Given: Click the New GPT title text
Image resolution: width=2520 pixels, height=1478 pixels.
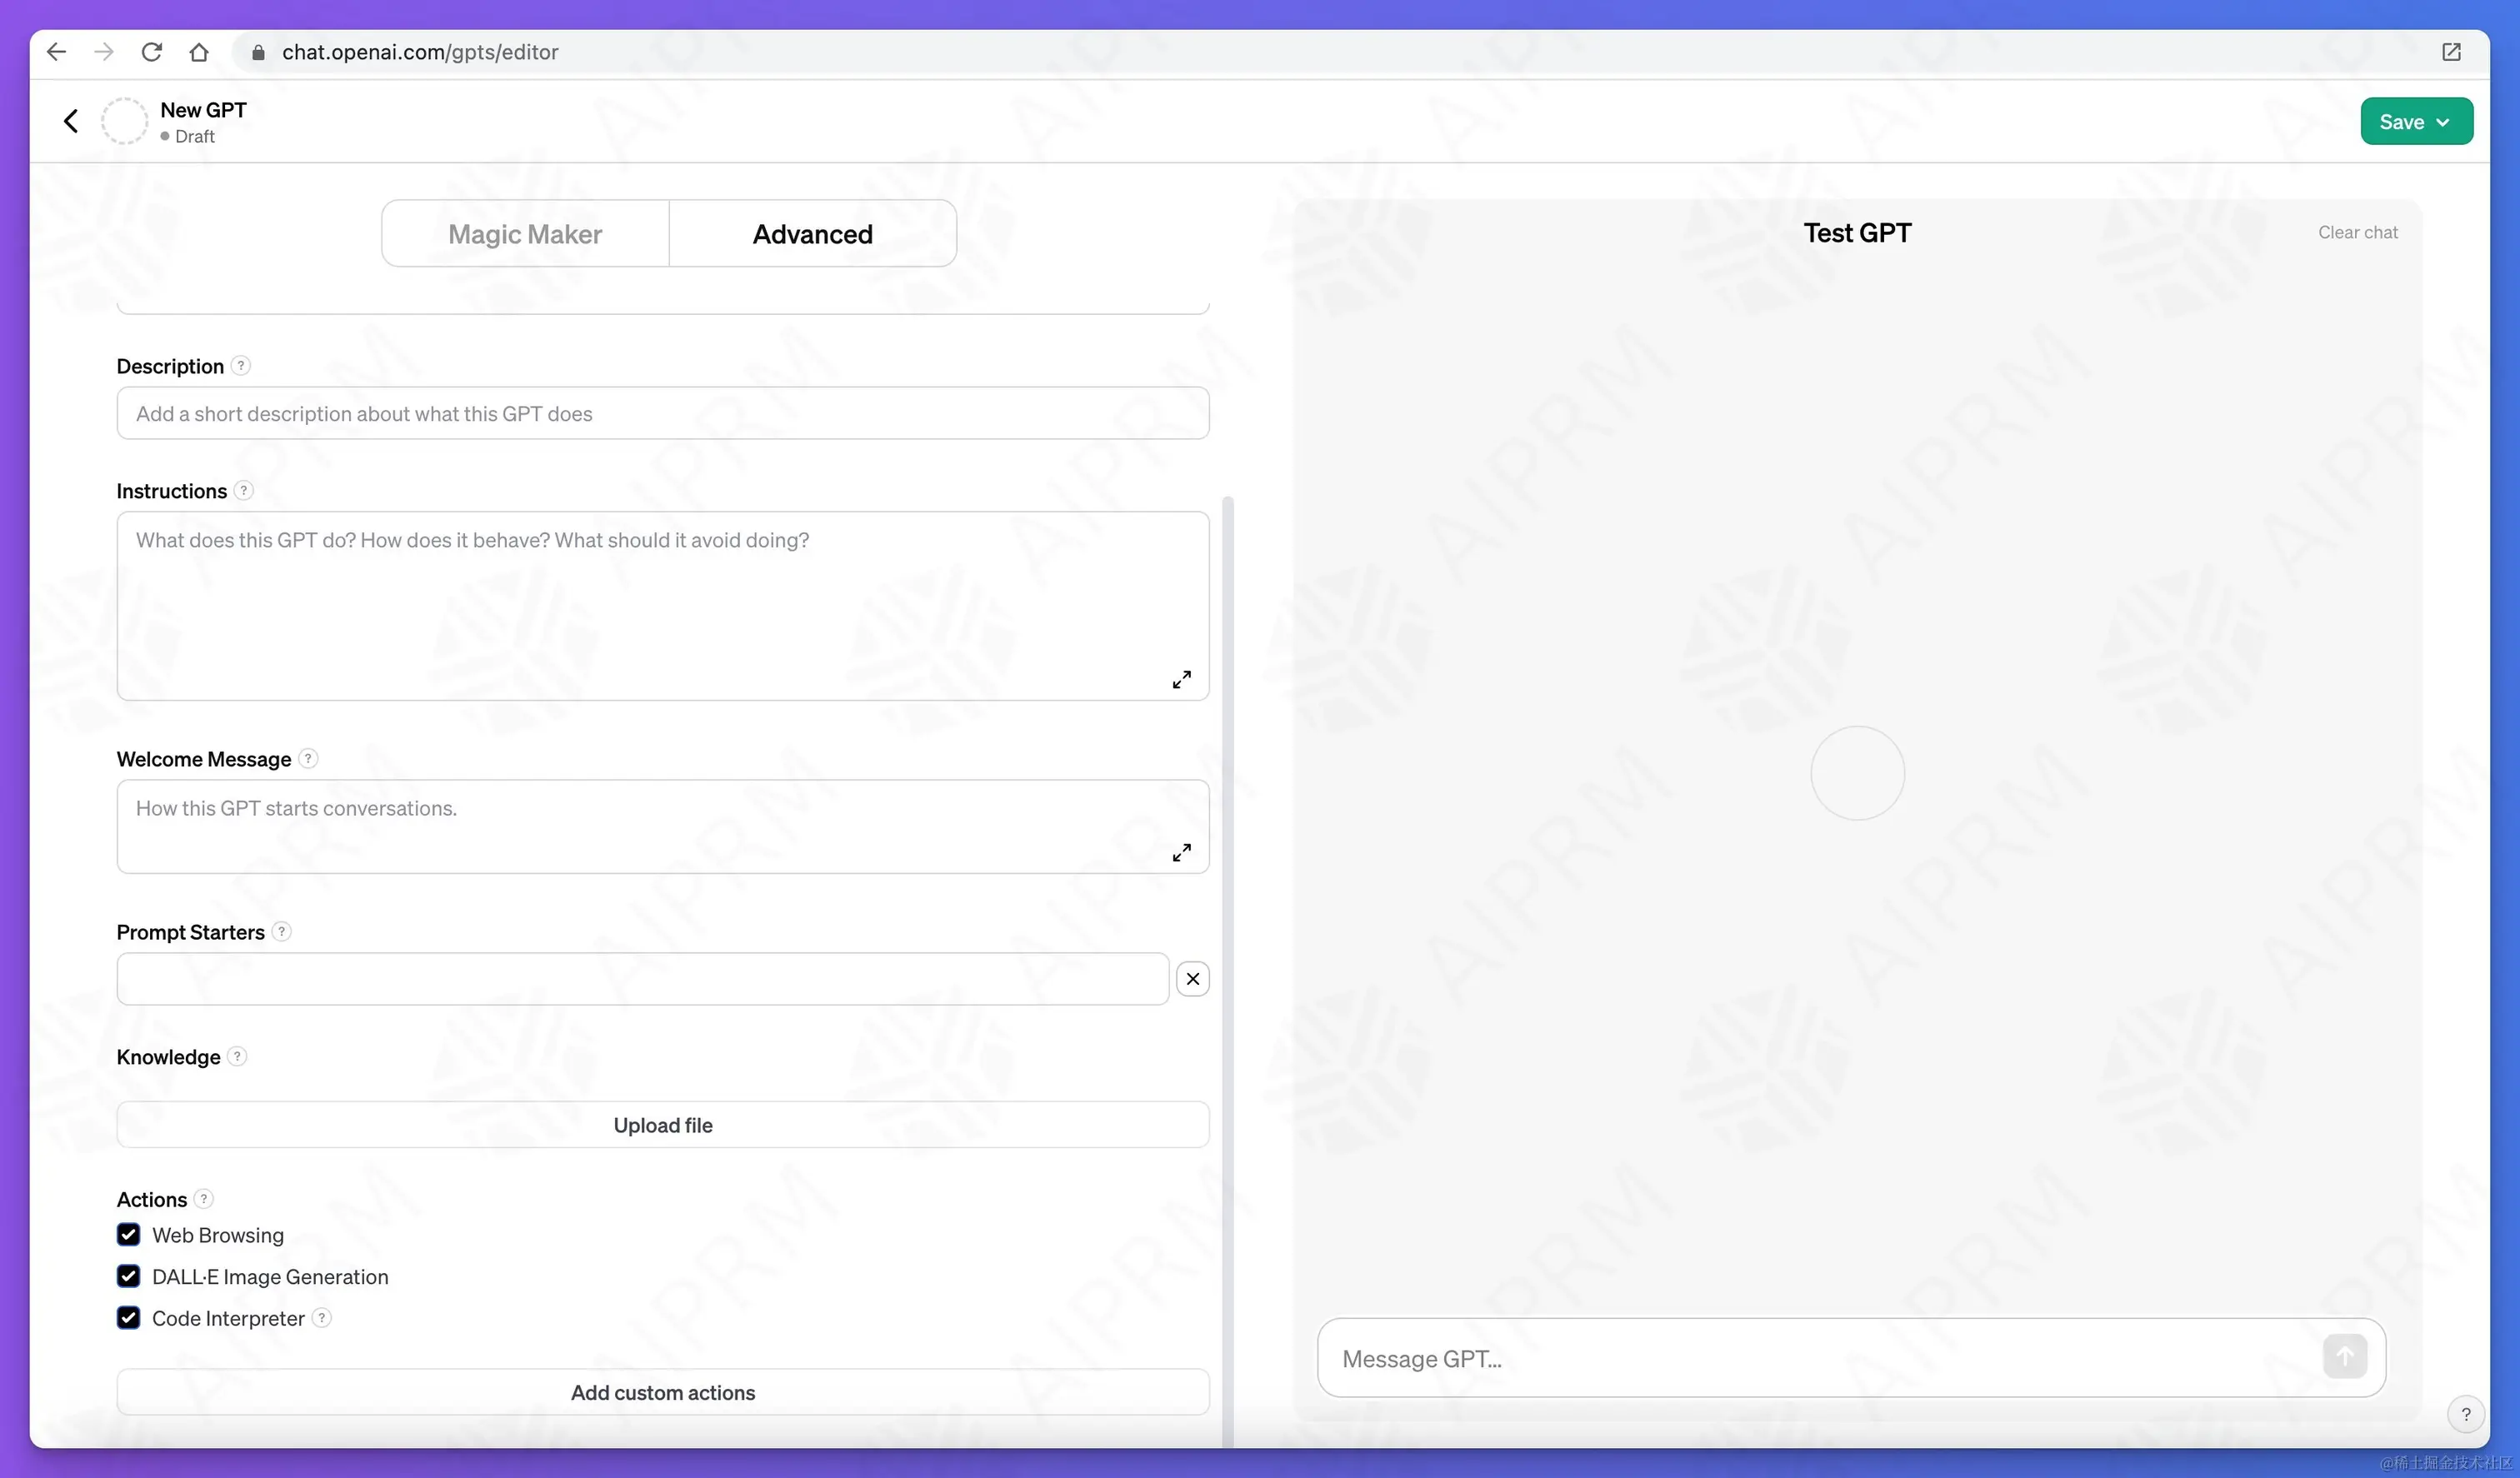Looking at the screenshot, I should point(203,110).
